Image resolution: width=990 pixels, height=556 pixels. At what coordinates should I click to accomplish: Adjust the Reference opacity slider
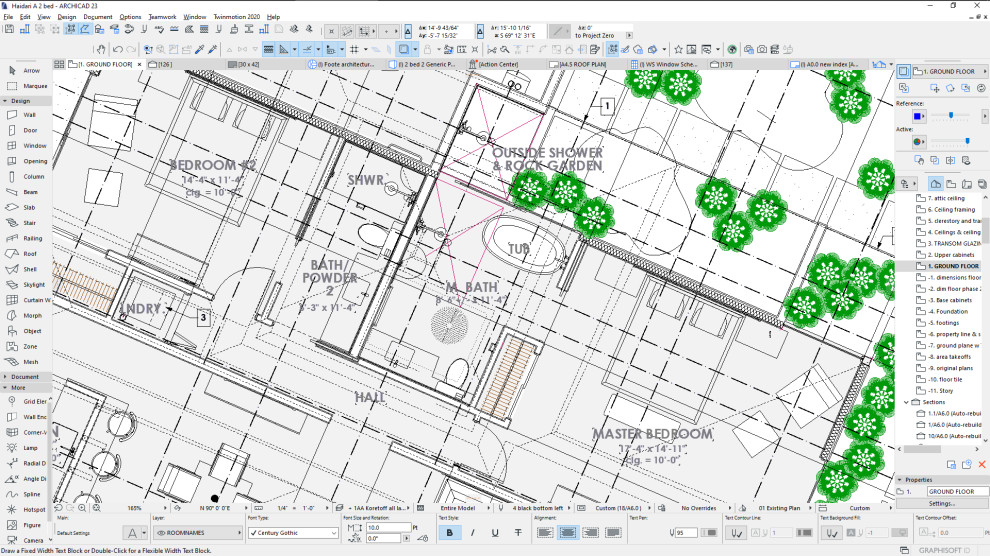pos(951,116)
